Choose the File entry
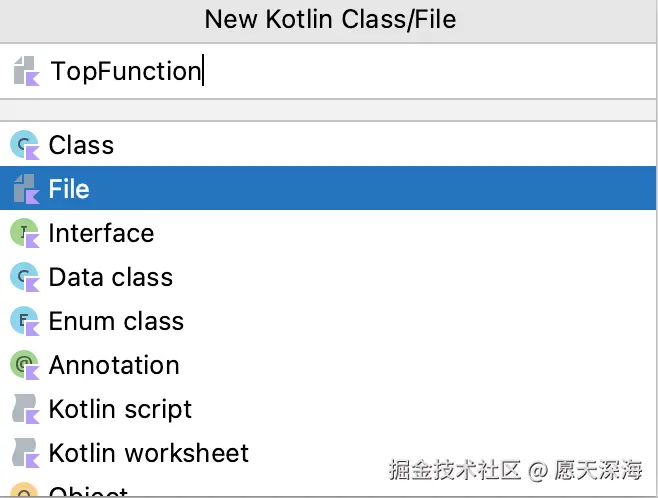The image size is (658, 498). 69,189
